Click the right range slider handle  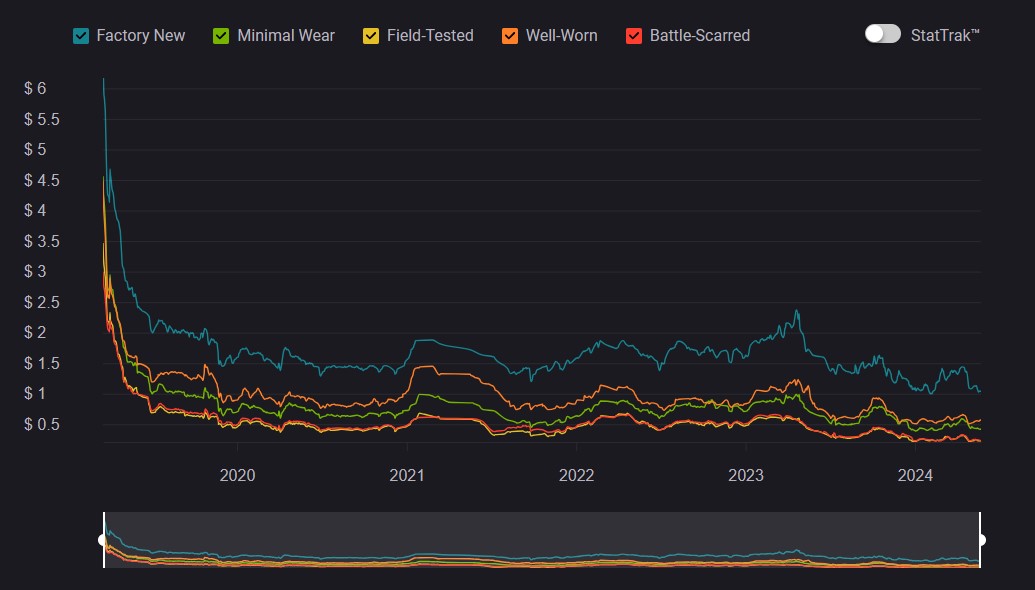(x=980, y=540)
